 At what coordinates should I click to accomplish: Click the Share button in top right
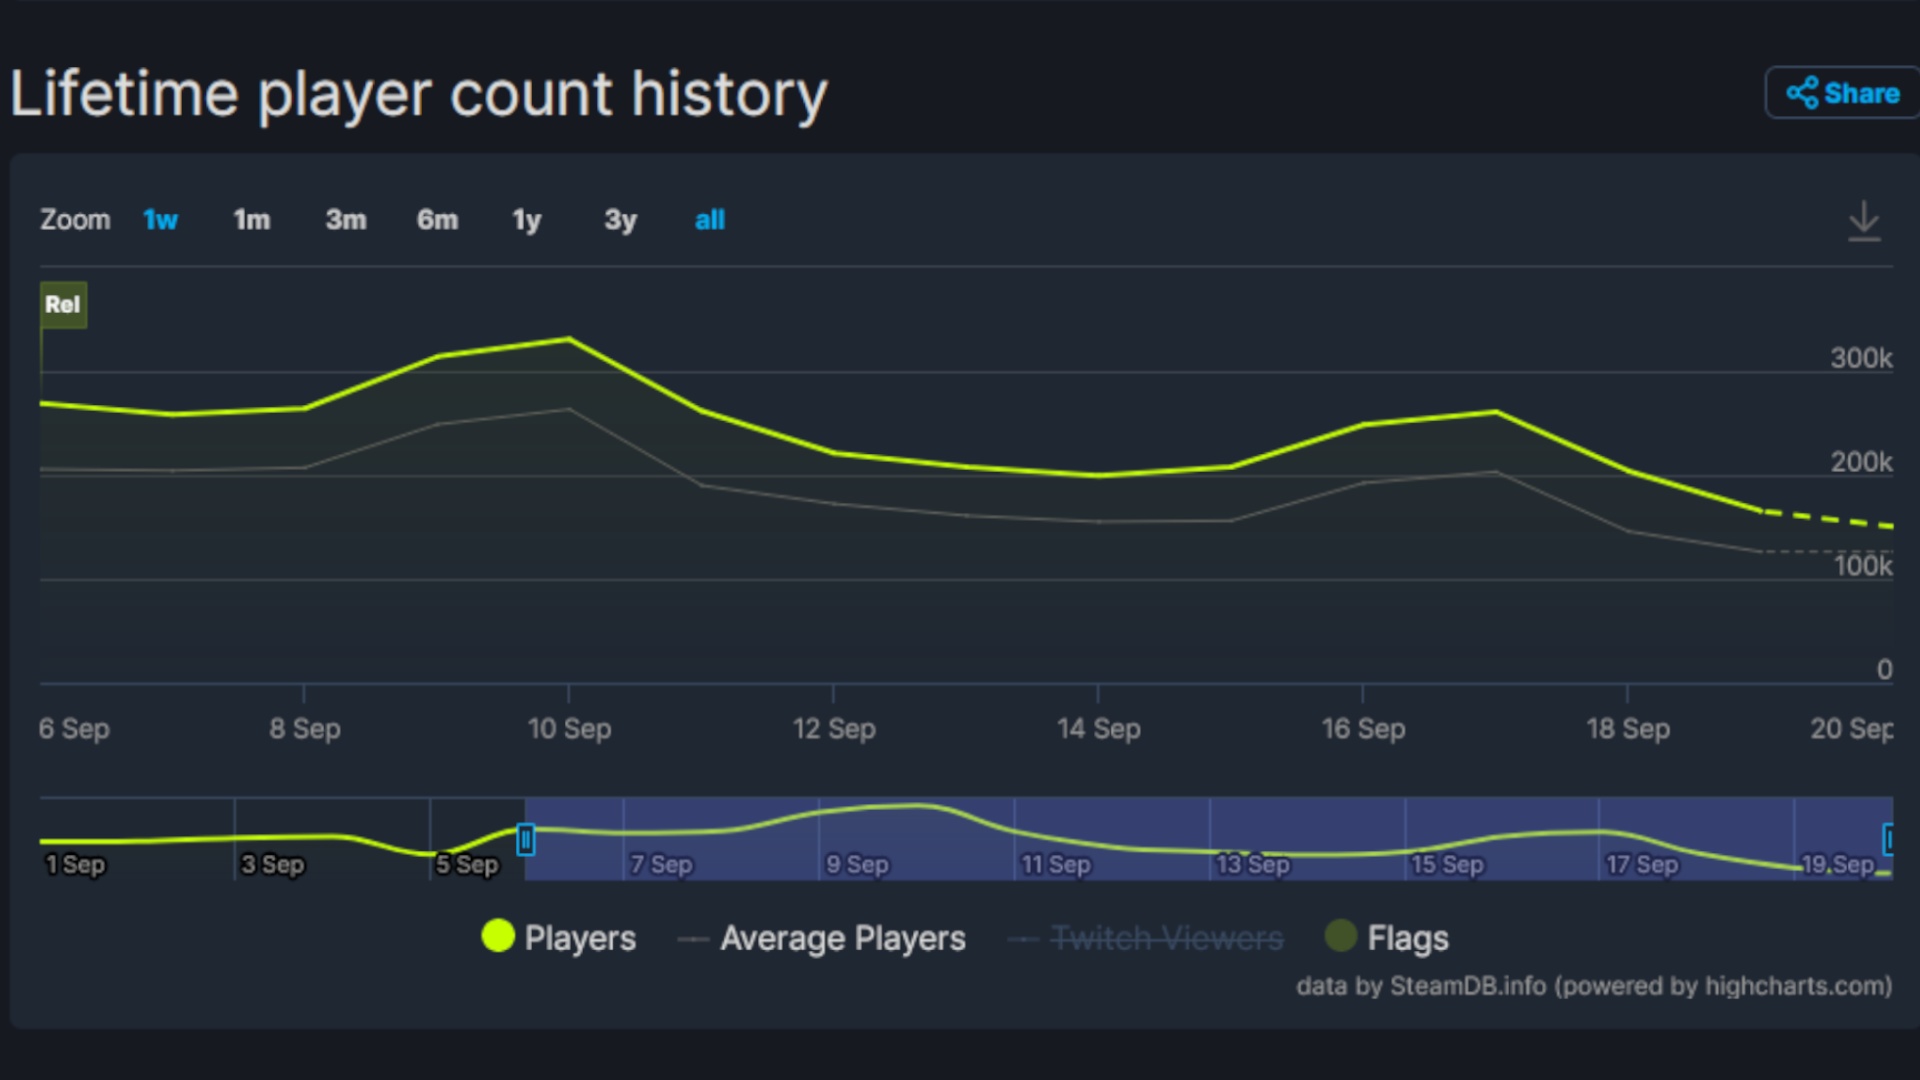(1844, 91)
